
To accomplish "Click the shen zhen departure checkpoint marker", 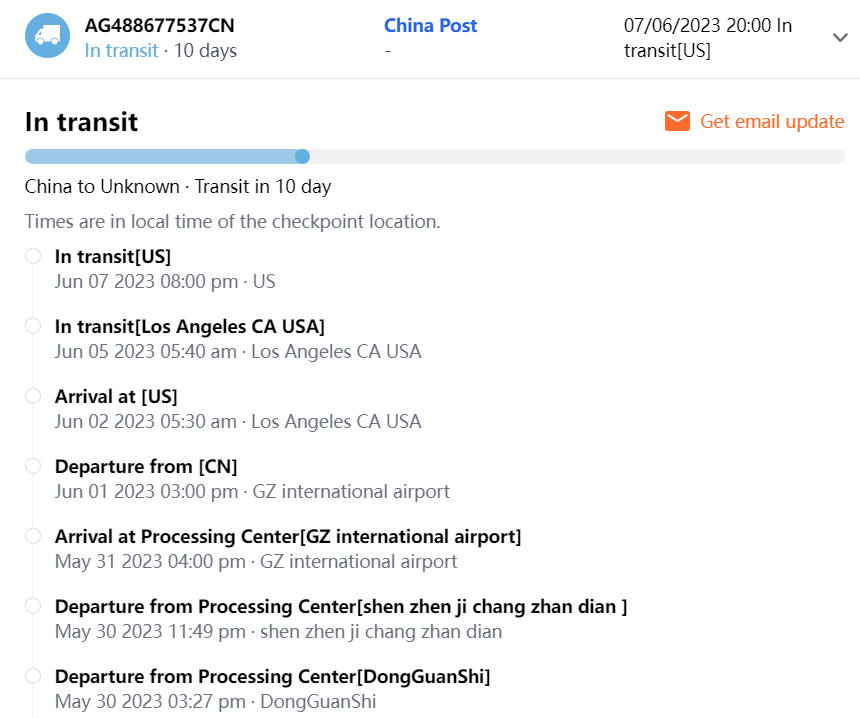I will [33, 606].
